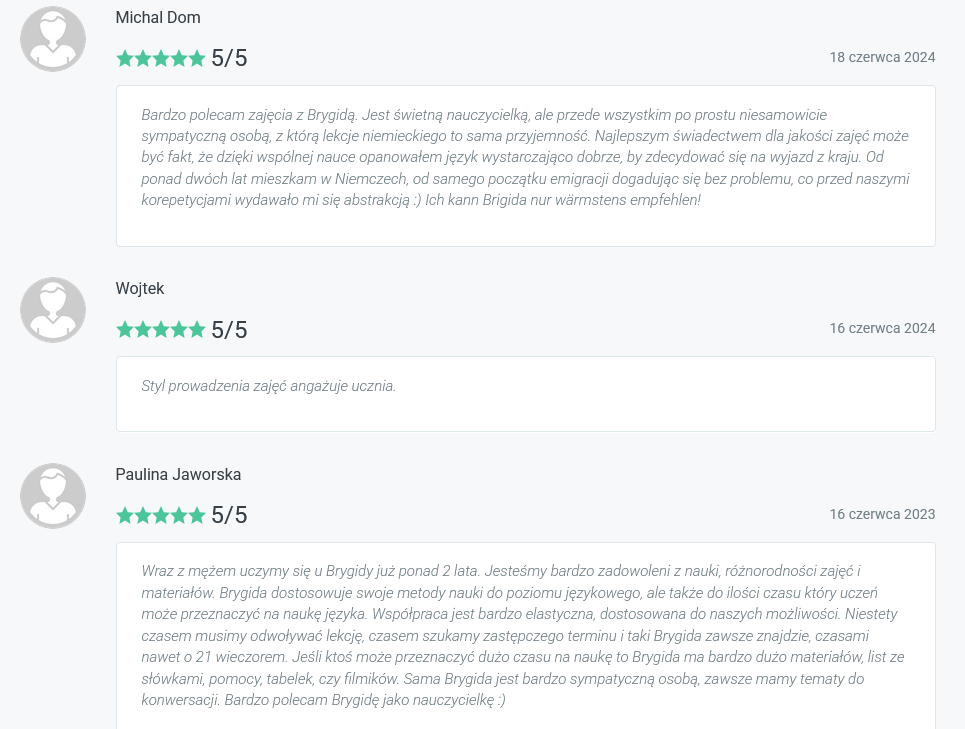
Task: Click the reviewer name Wojtek
Action: (140, 289)
